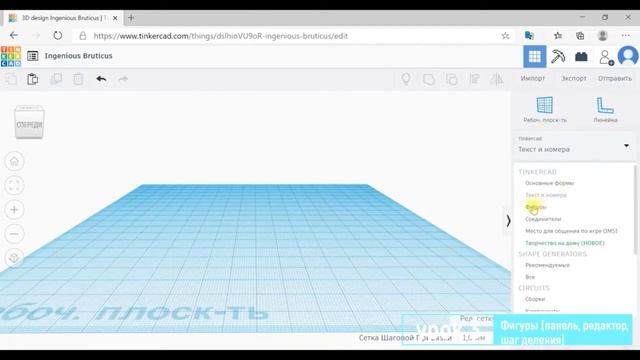Open the Tinkercad logo home link
This screenshot has height=360, width=640.
coord(11,56)
